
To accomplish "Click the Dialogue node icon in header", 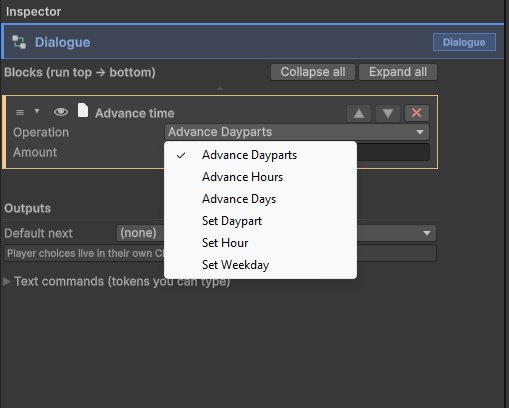I will 19,42.
